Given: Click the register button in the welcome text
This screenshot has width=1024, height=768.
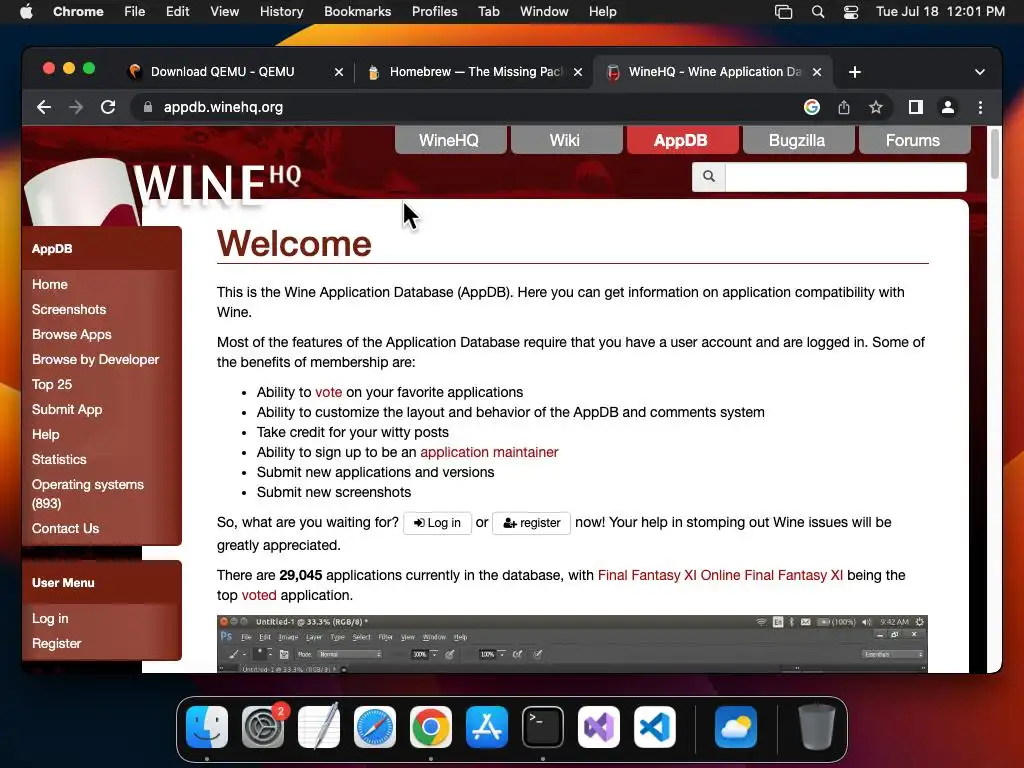Looking at the screenshot, I should click(x=532, y=523).
